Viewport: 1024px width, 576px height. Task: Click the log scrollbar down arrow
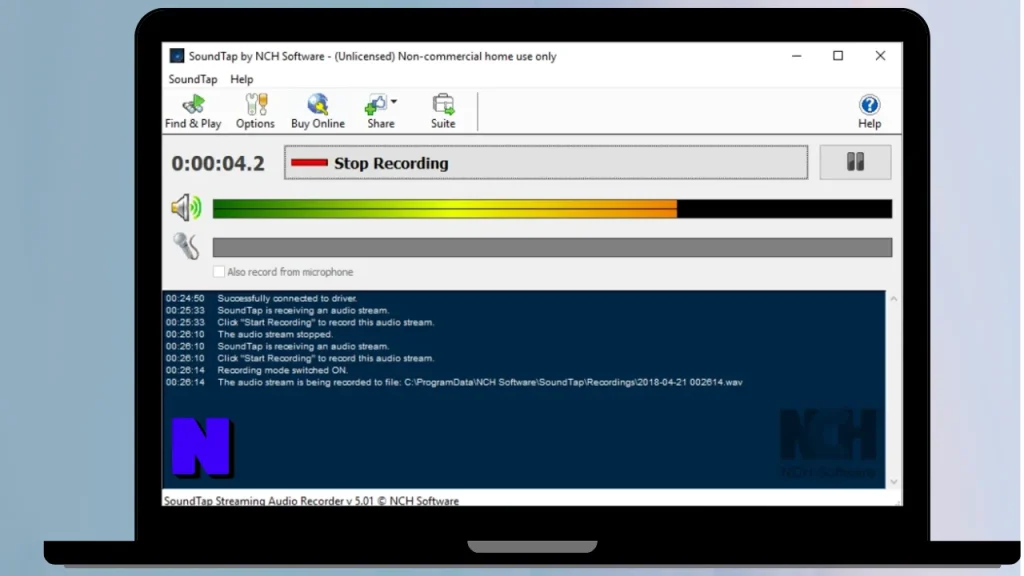click(x=893, y=482)
